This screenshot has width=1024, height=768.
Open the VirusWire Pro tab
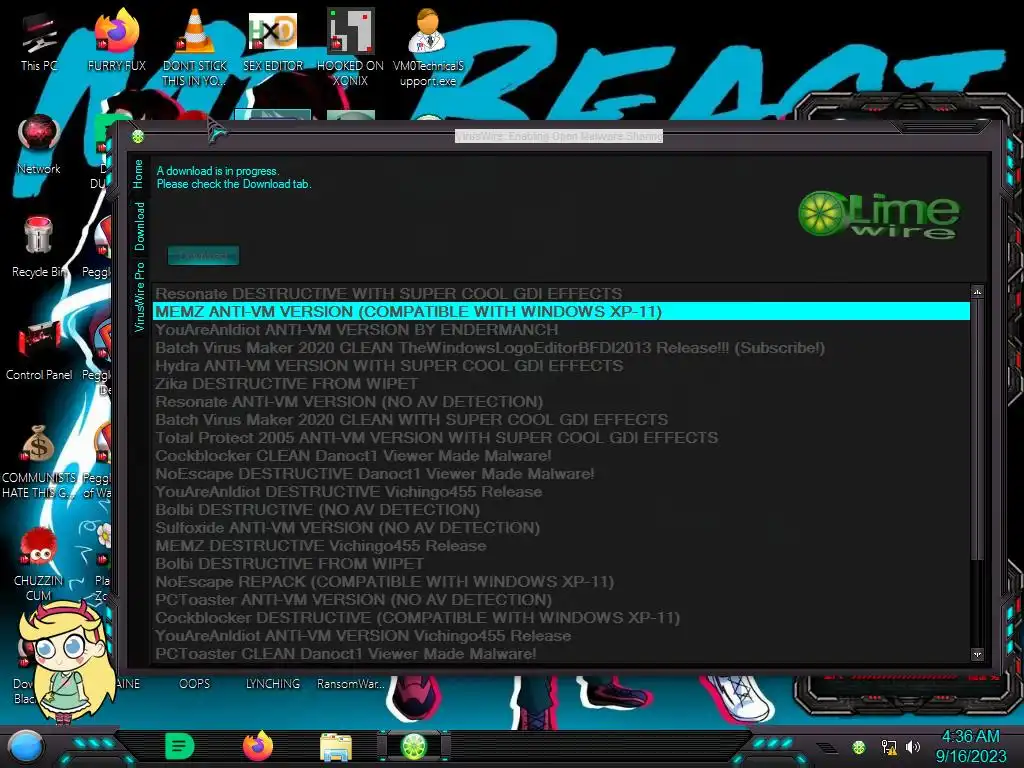click(139, 297)
